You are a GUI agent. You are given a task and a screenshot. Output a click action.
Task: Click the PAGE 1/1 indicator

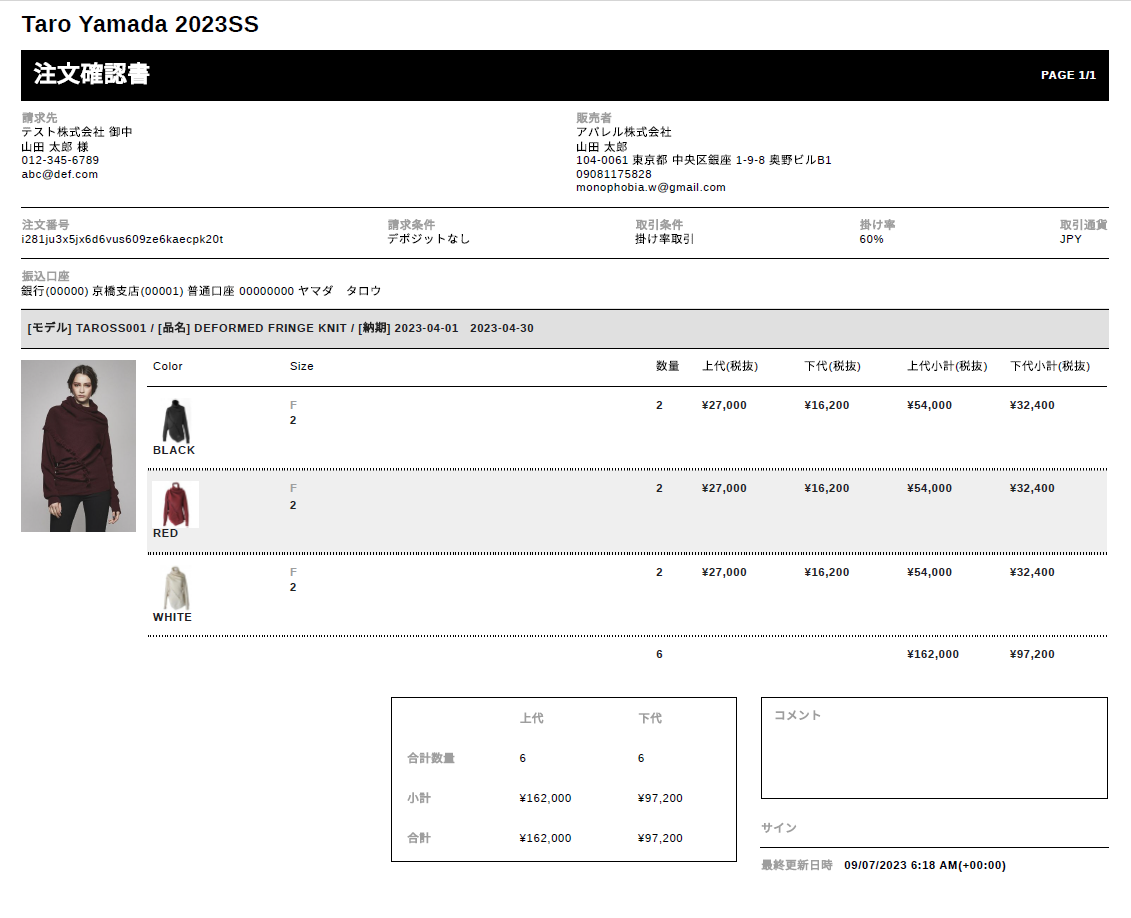1068,75
